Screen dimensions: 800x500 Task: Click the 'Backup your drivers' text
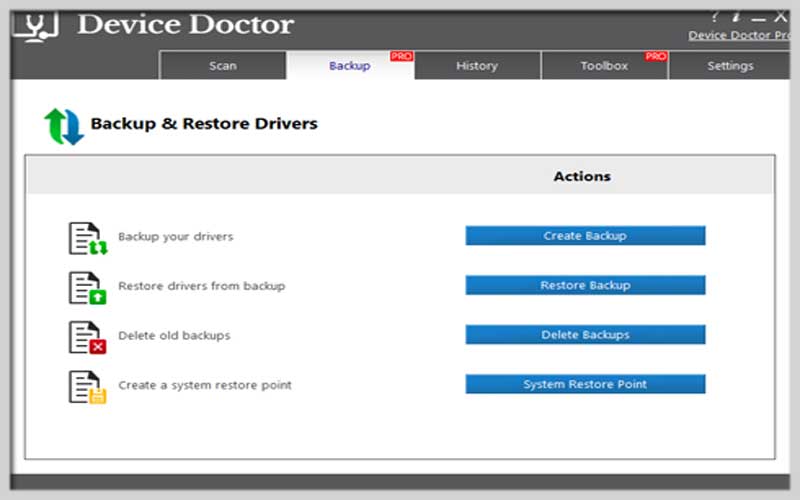pyautogui.click(x=176, y=237)
